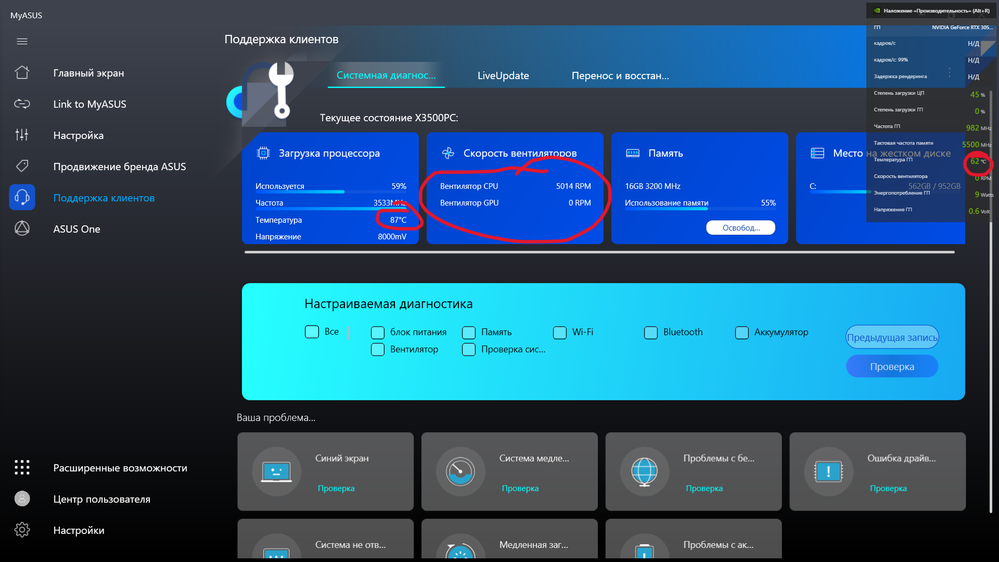The height and width of the screenshot is (562, 999).
Task: Click Проверка link under Синий экран
Action: point(336,488)
